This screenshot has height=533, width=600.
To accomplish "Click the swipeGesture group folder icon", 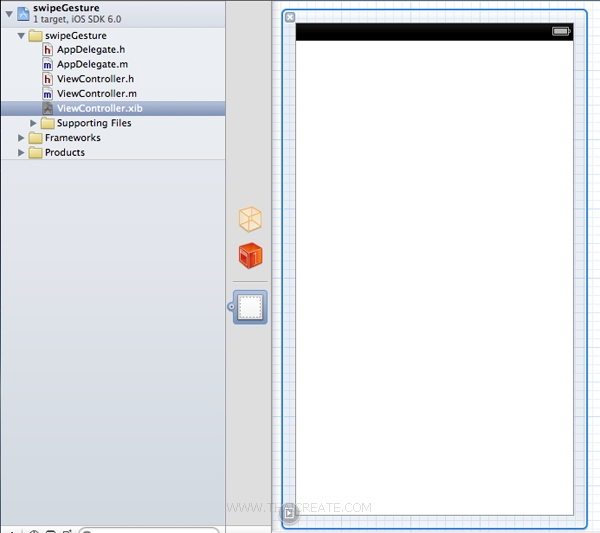I will [x=35, y=36].
